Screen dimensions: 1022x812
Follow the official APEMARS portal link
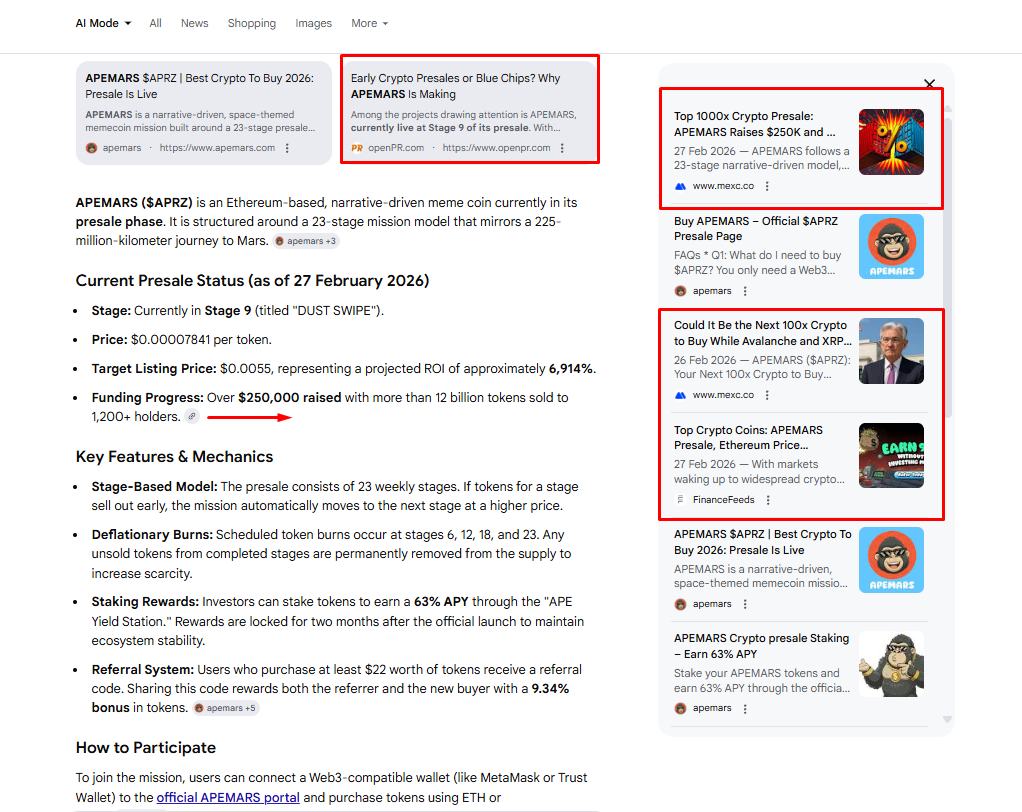pos(228,797)
